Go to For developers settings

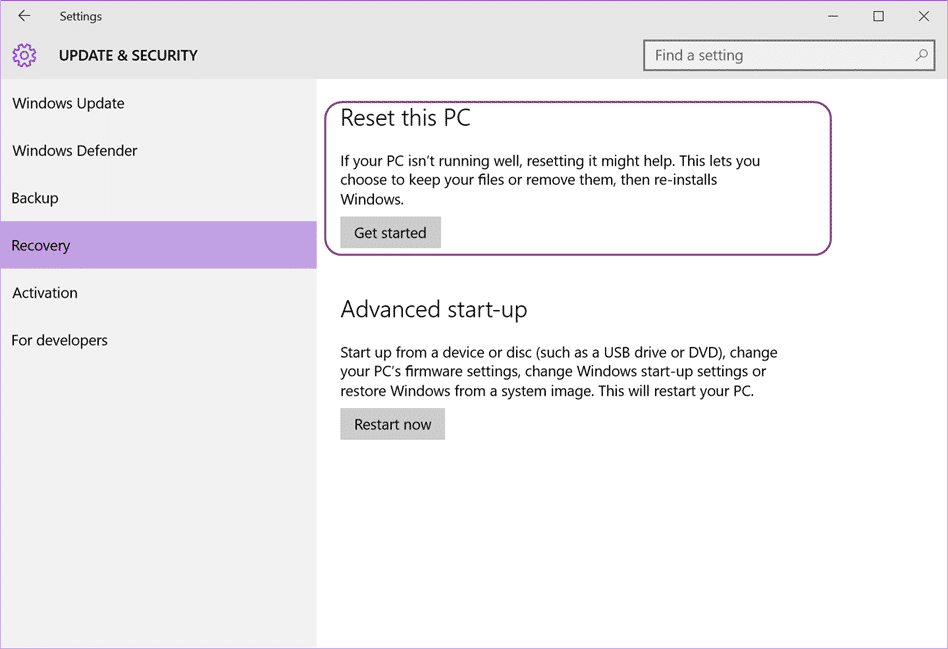click(158, 340)
